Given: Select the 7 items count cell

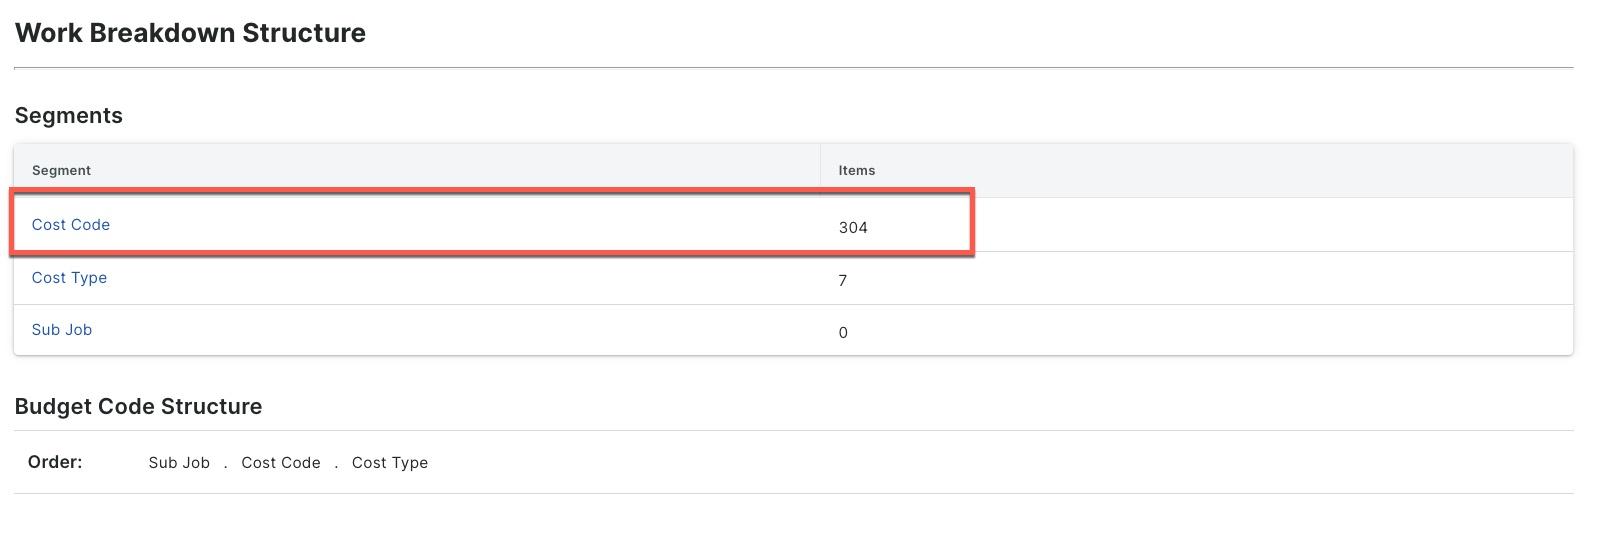Looking at the screenshot, I should coord(843,281).
